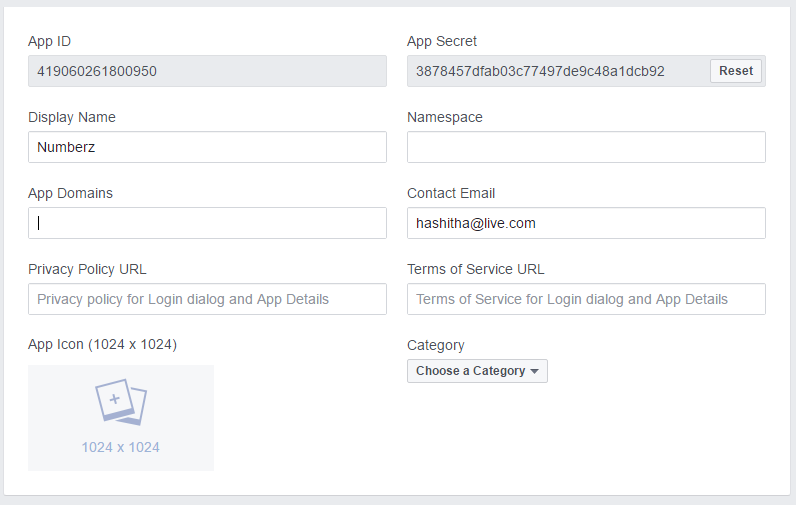Select the App Secret value field
Image resolution: width=796 pixels, height=505 pixels.
point(557,71)
